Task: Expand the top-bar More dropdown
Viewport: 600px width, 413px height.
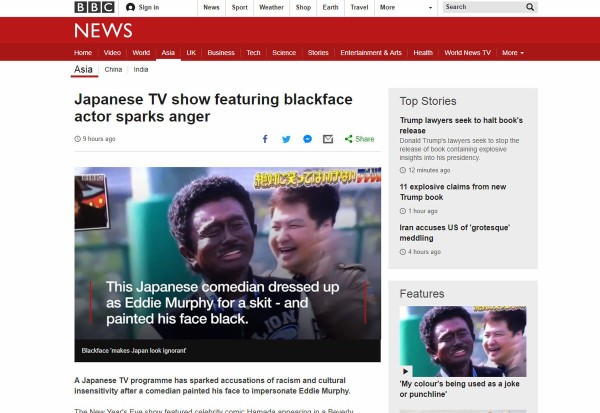Action: click(x=390, y=7)
